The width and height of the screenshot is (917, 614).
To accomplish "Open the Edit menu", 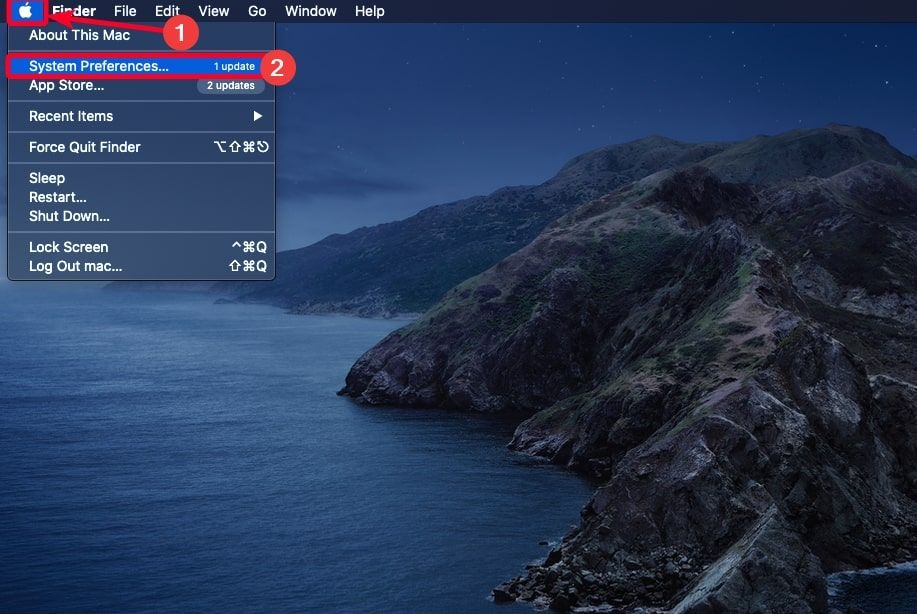I will [166, 11].
